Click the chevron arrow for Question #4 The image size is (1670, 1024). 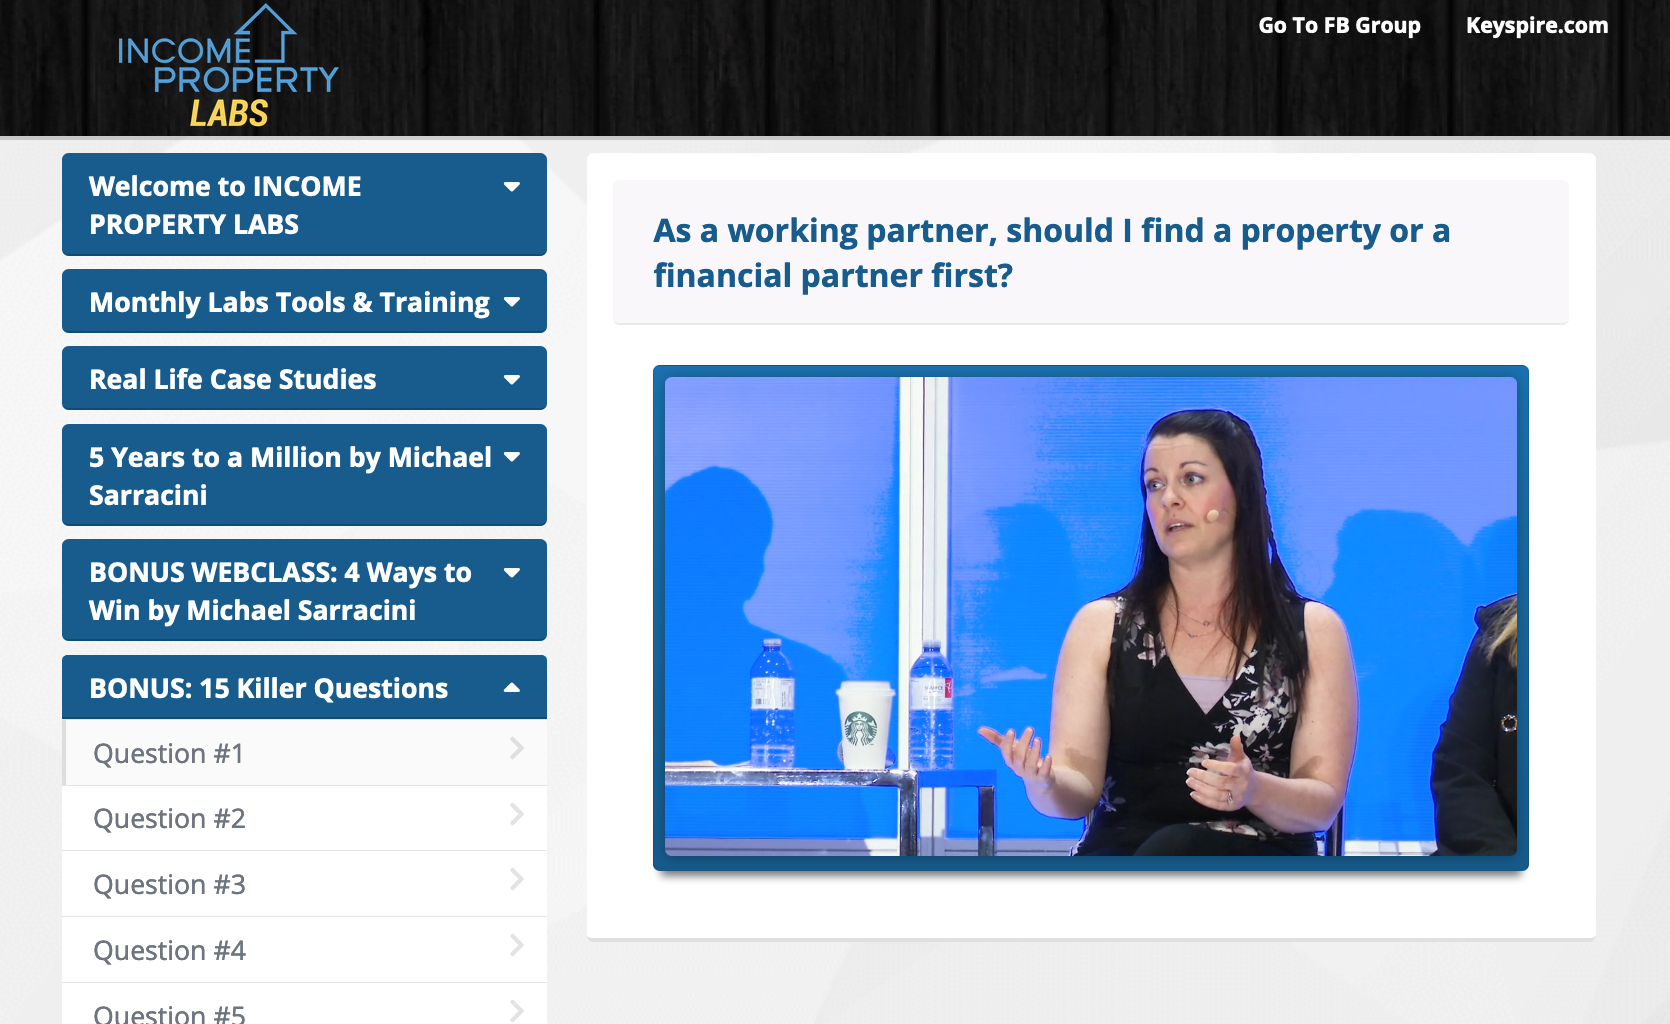click(516, 946)
